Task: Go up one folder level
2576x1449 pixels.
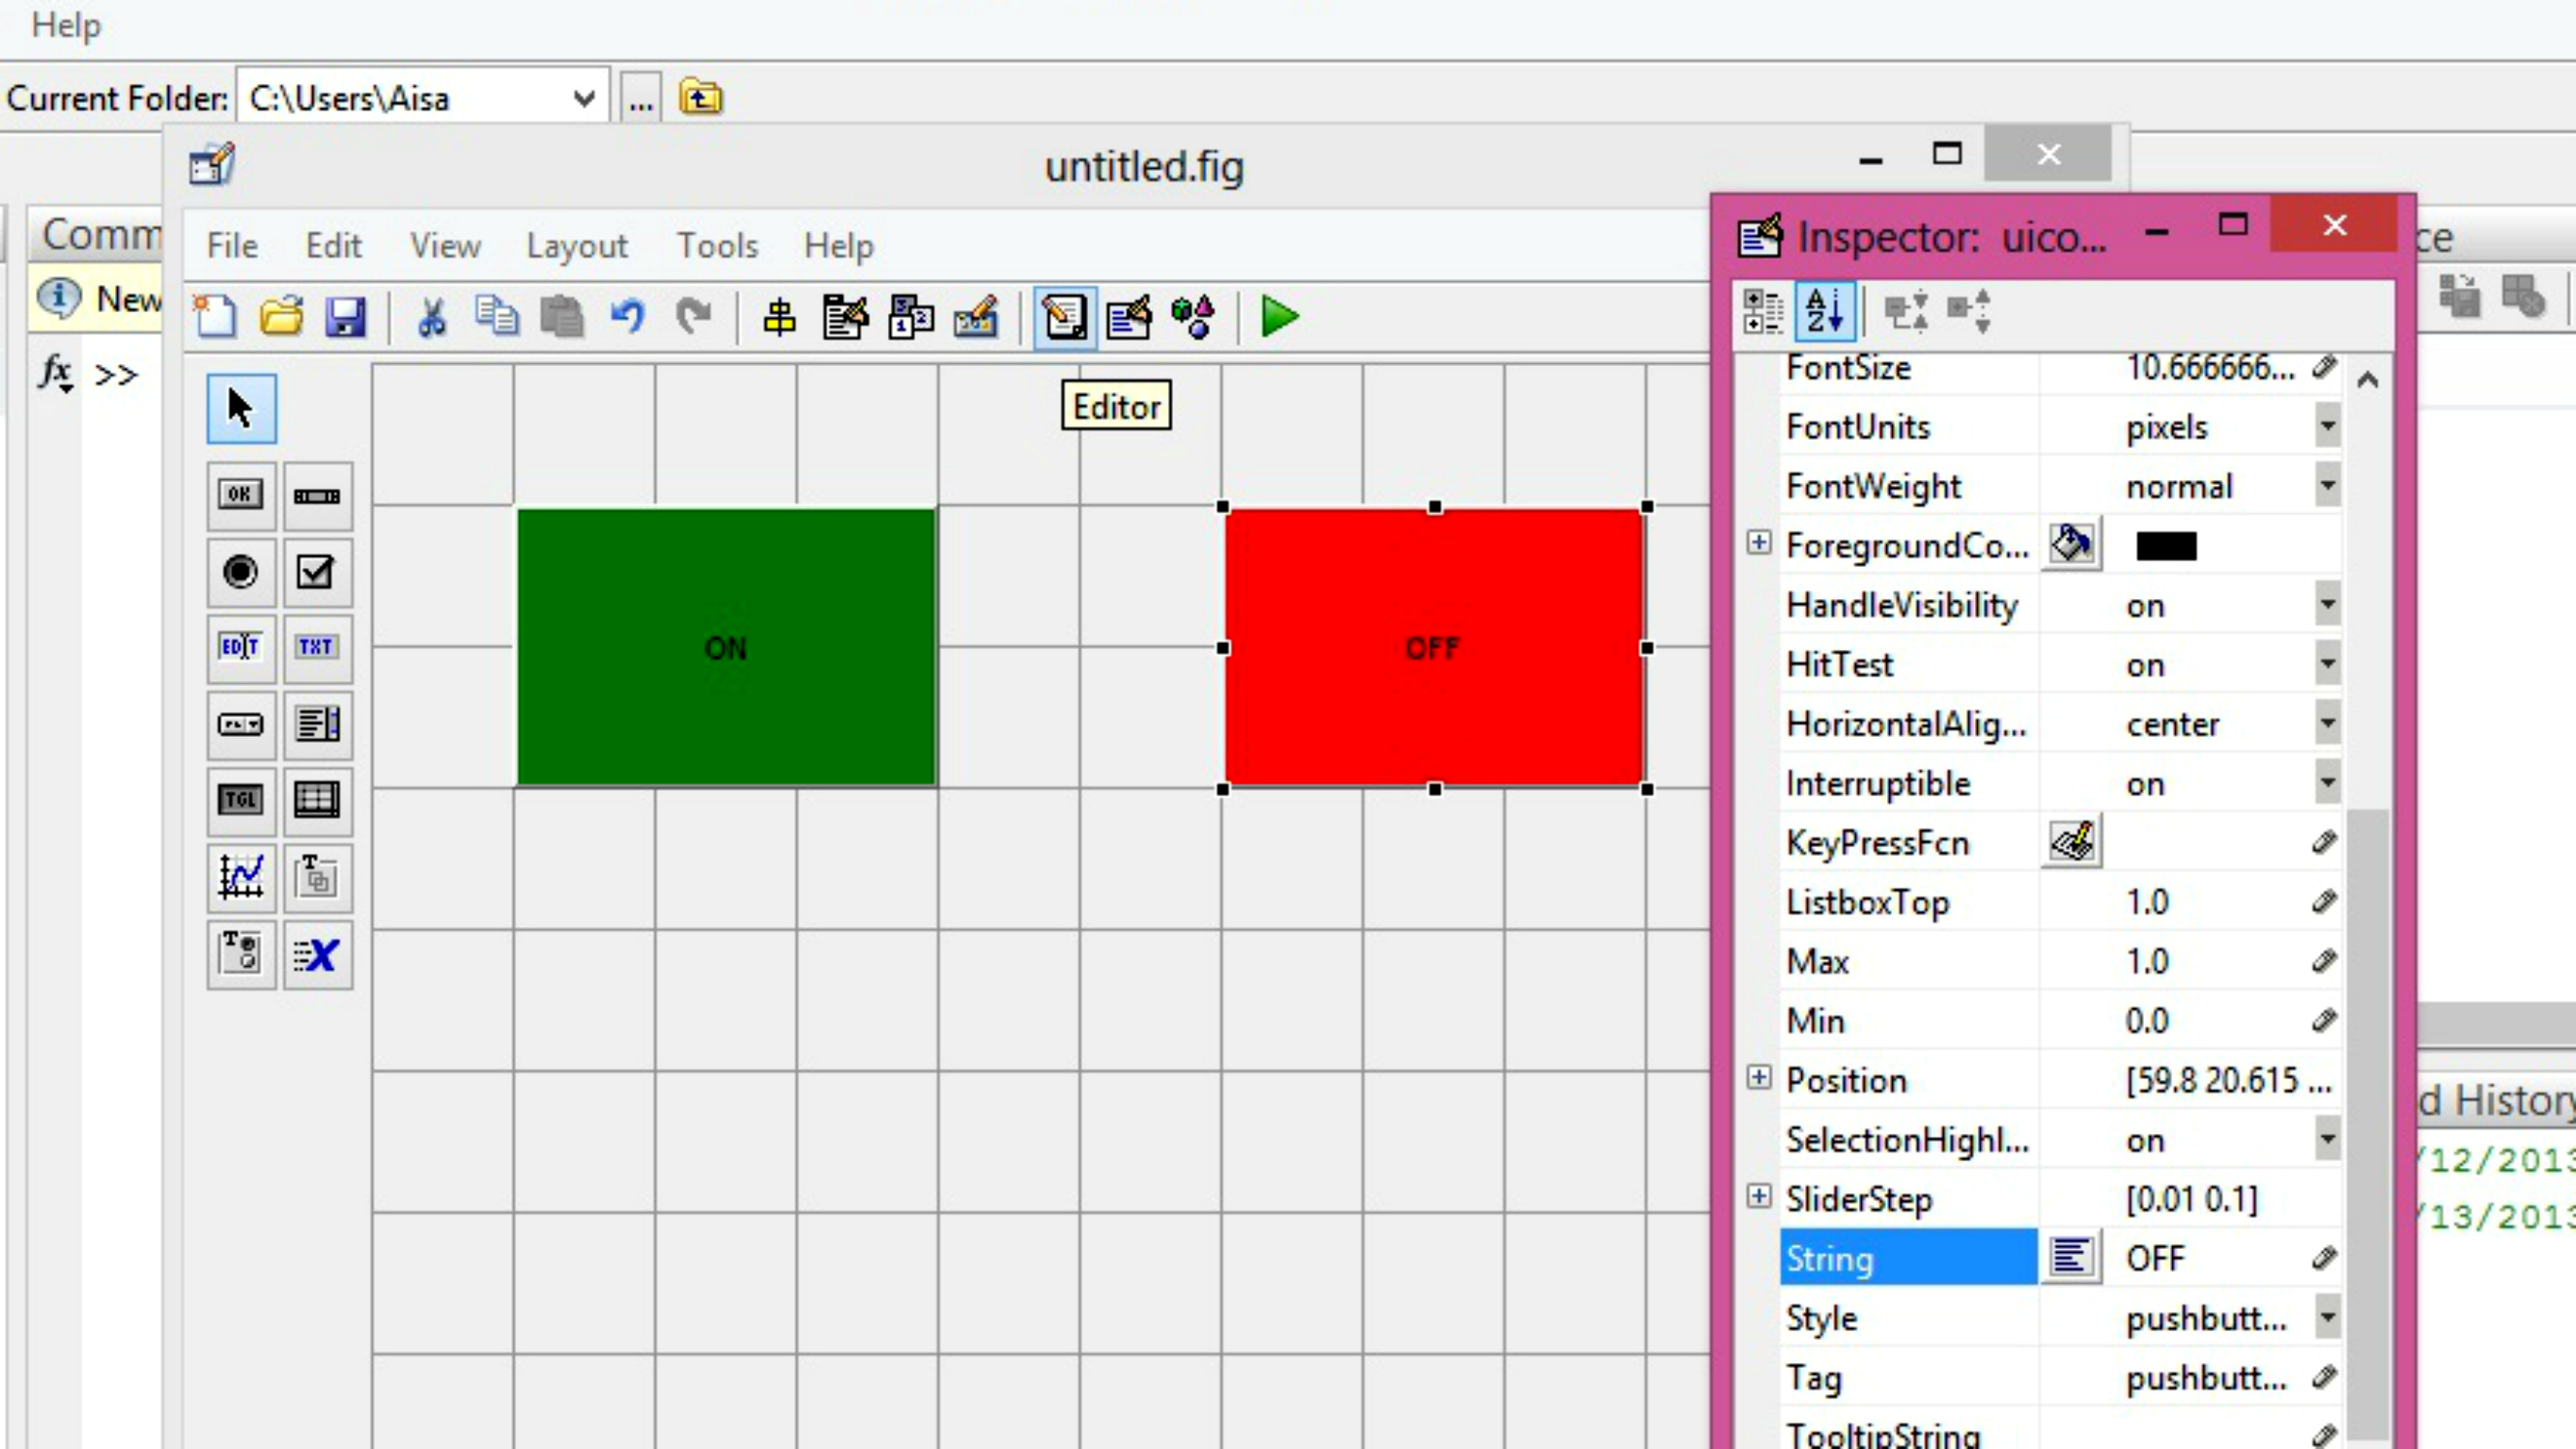Action: (700, 98)
